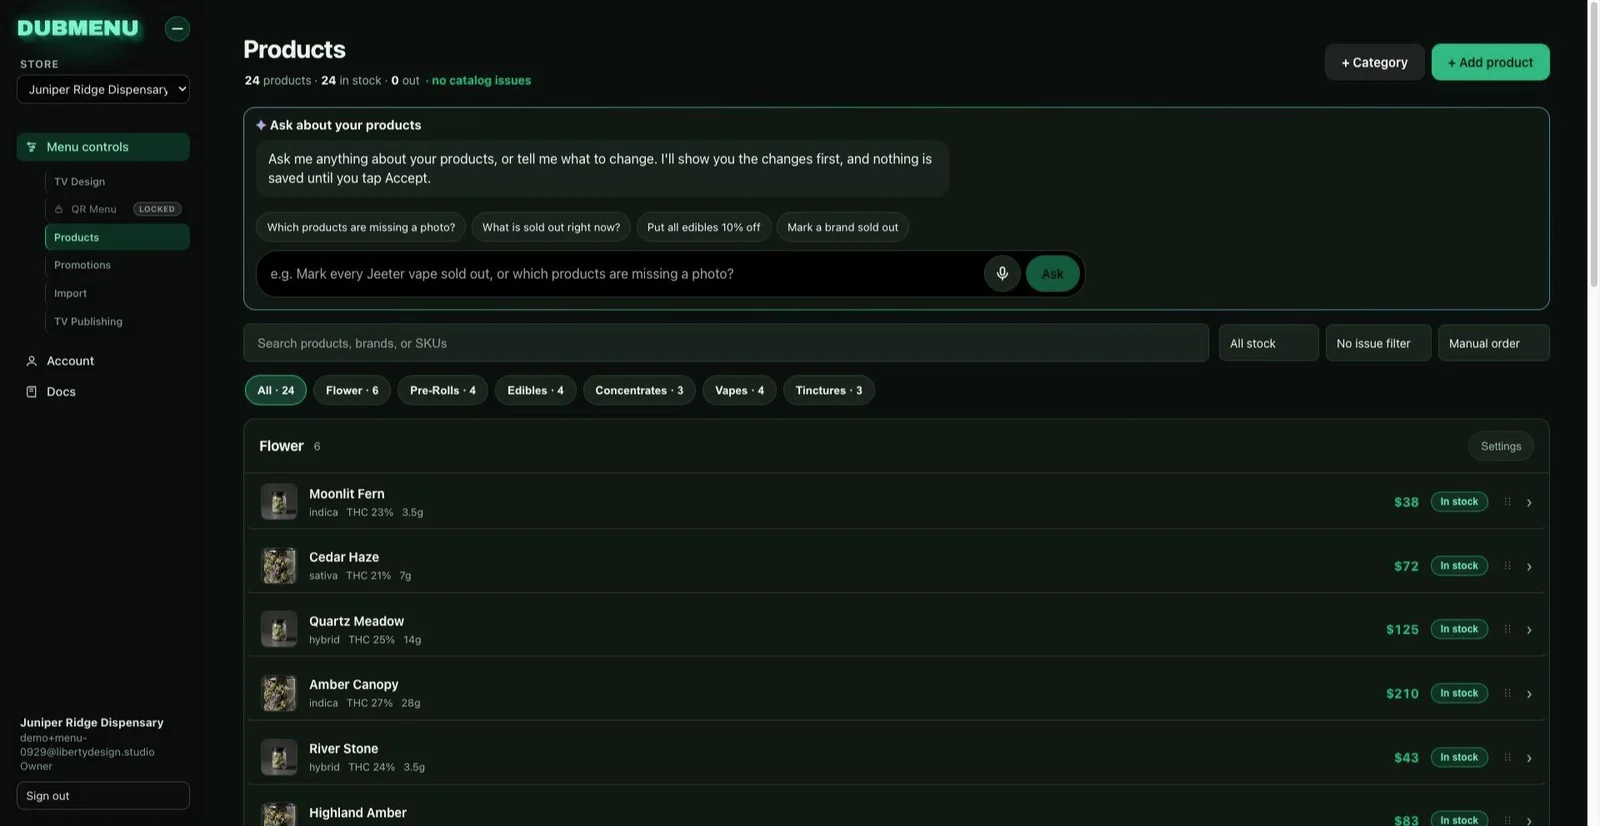The image size is (1600, 826).
Task: Click the microphone voice input icon
Action: tap(1002, 273)
